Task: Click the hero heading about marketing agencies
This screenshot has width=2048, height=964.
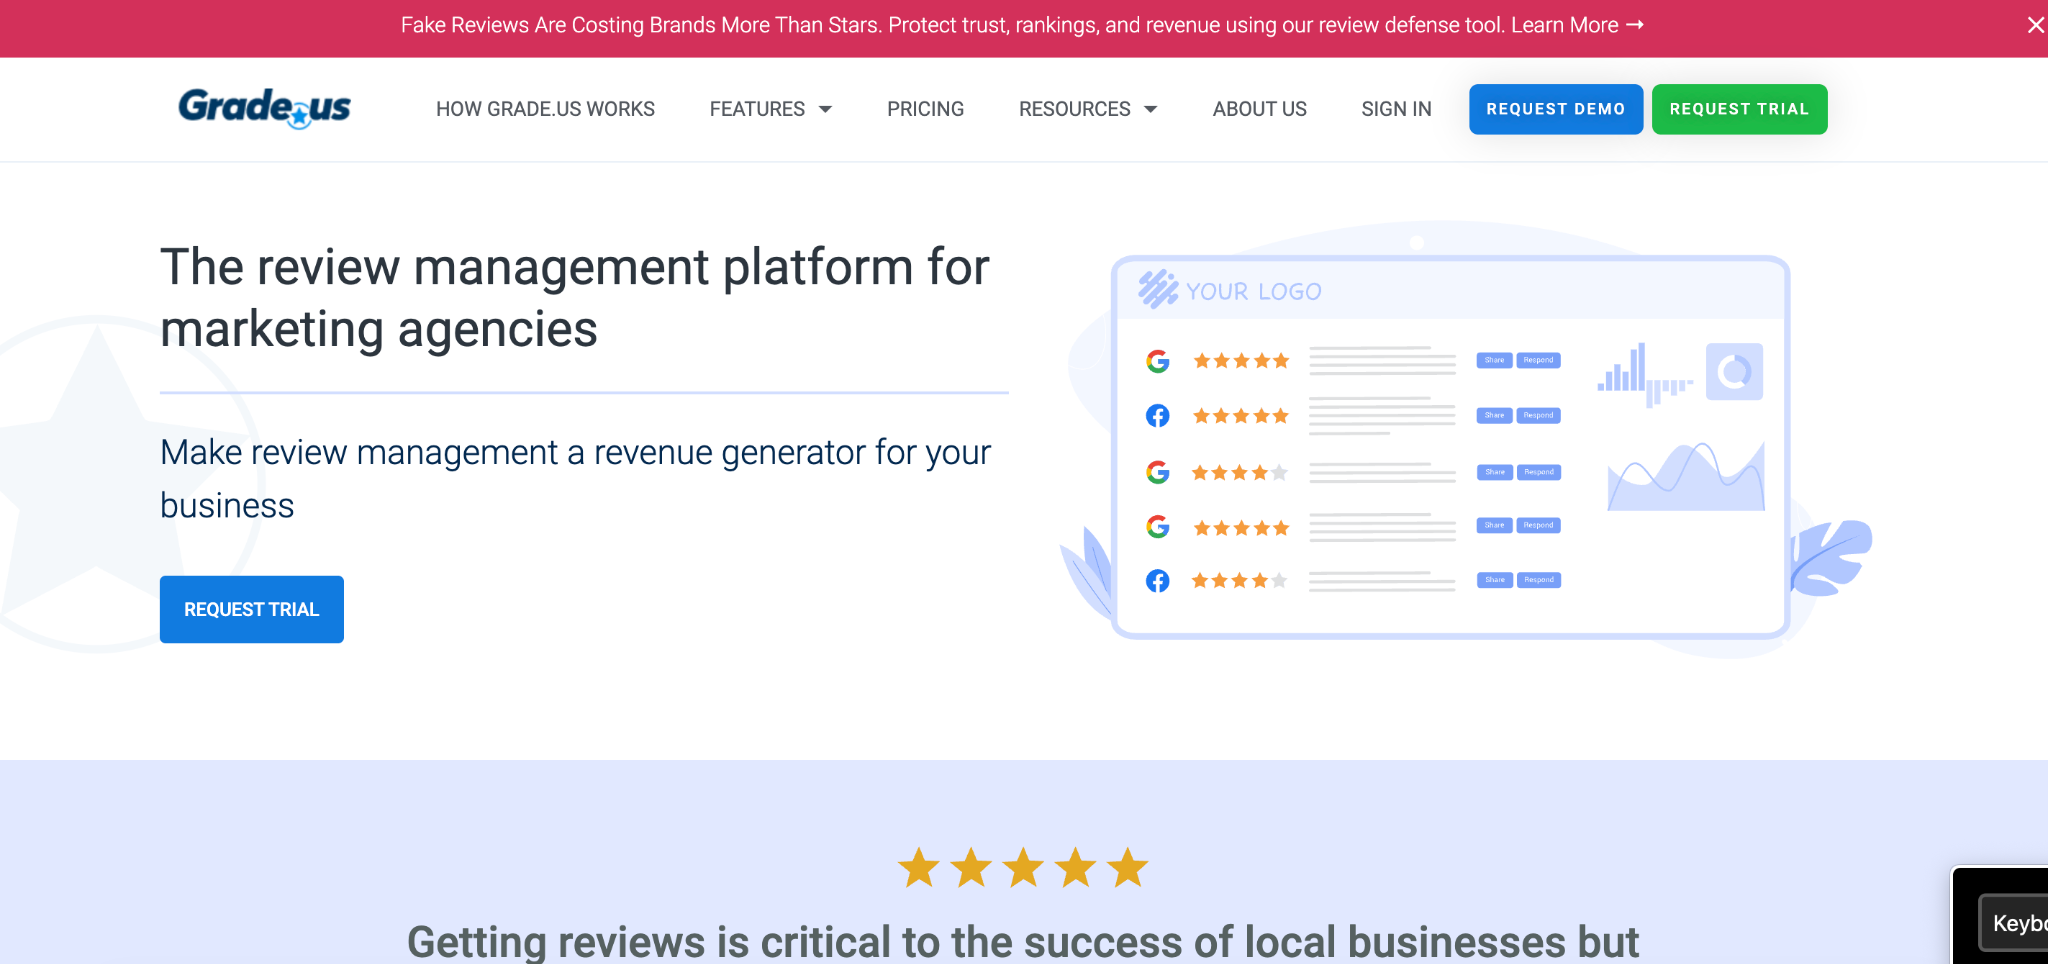Action: 575,298
